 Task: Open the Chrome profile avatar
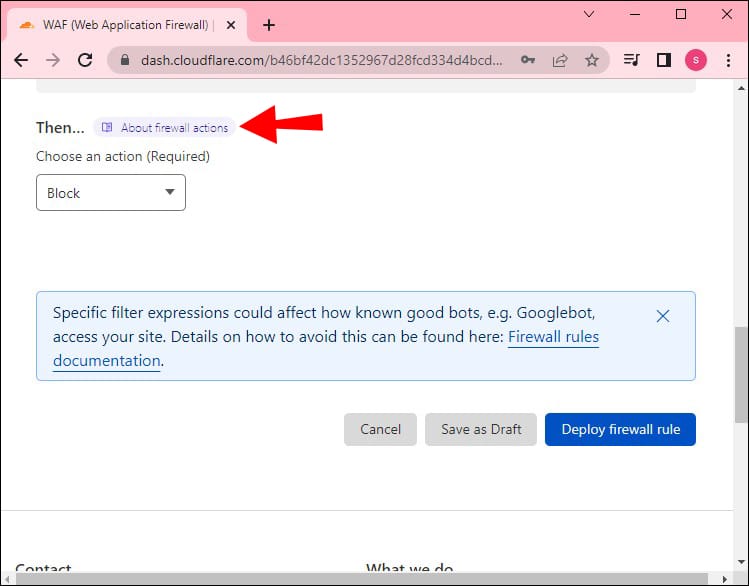pyautogui.click(x=696, y=60)
